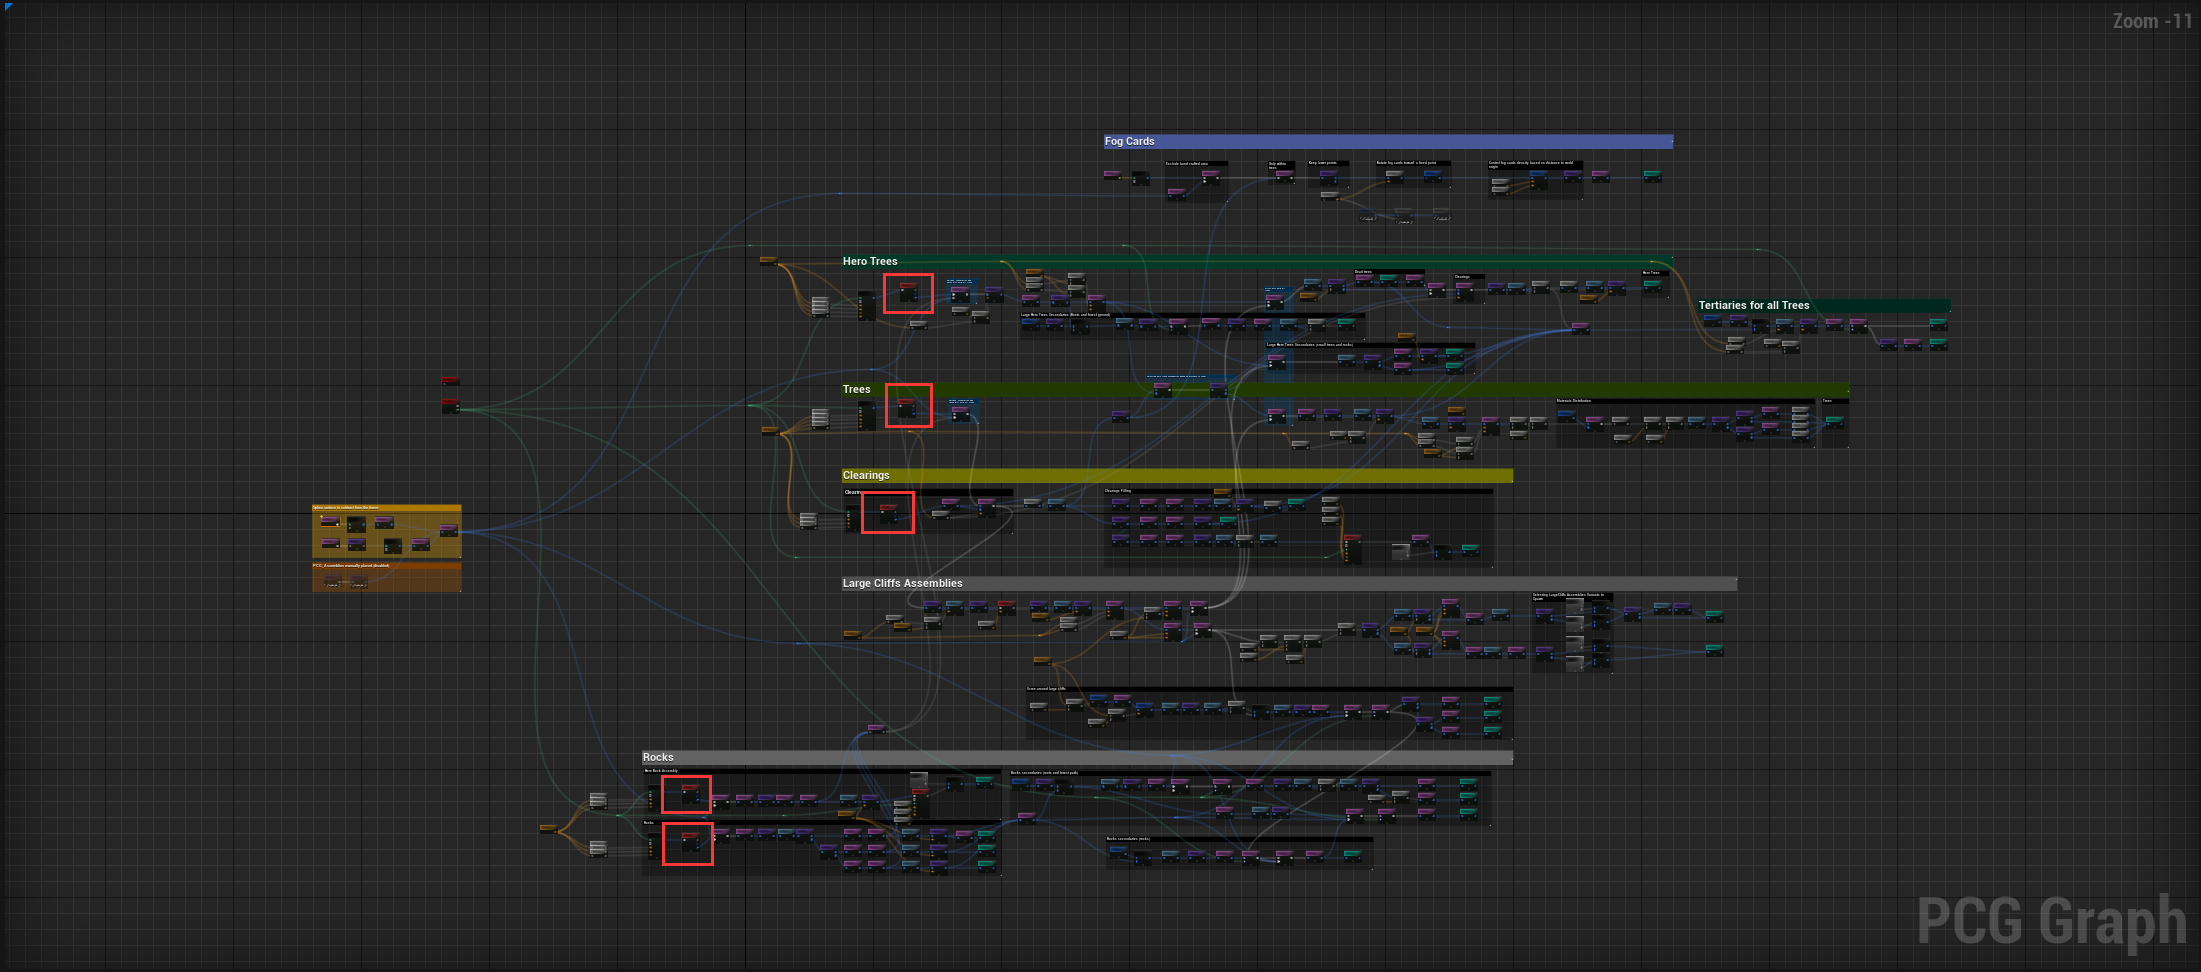Select the green output node ending the Fog Cards chain
Viewport: 2201px width, 972px height.
click(x=1653, y=176)
